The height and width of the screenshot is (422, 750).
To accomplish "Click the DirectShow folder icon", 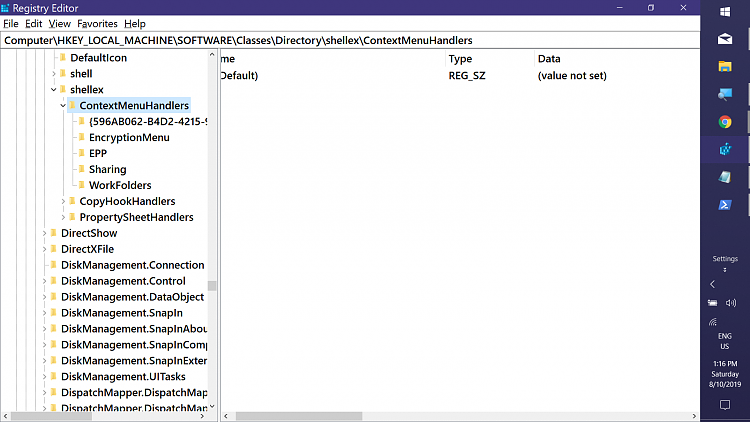I will (54, 233).
